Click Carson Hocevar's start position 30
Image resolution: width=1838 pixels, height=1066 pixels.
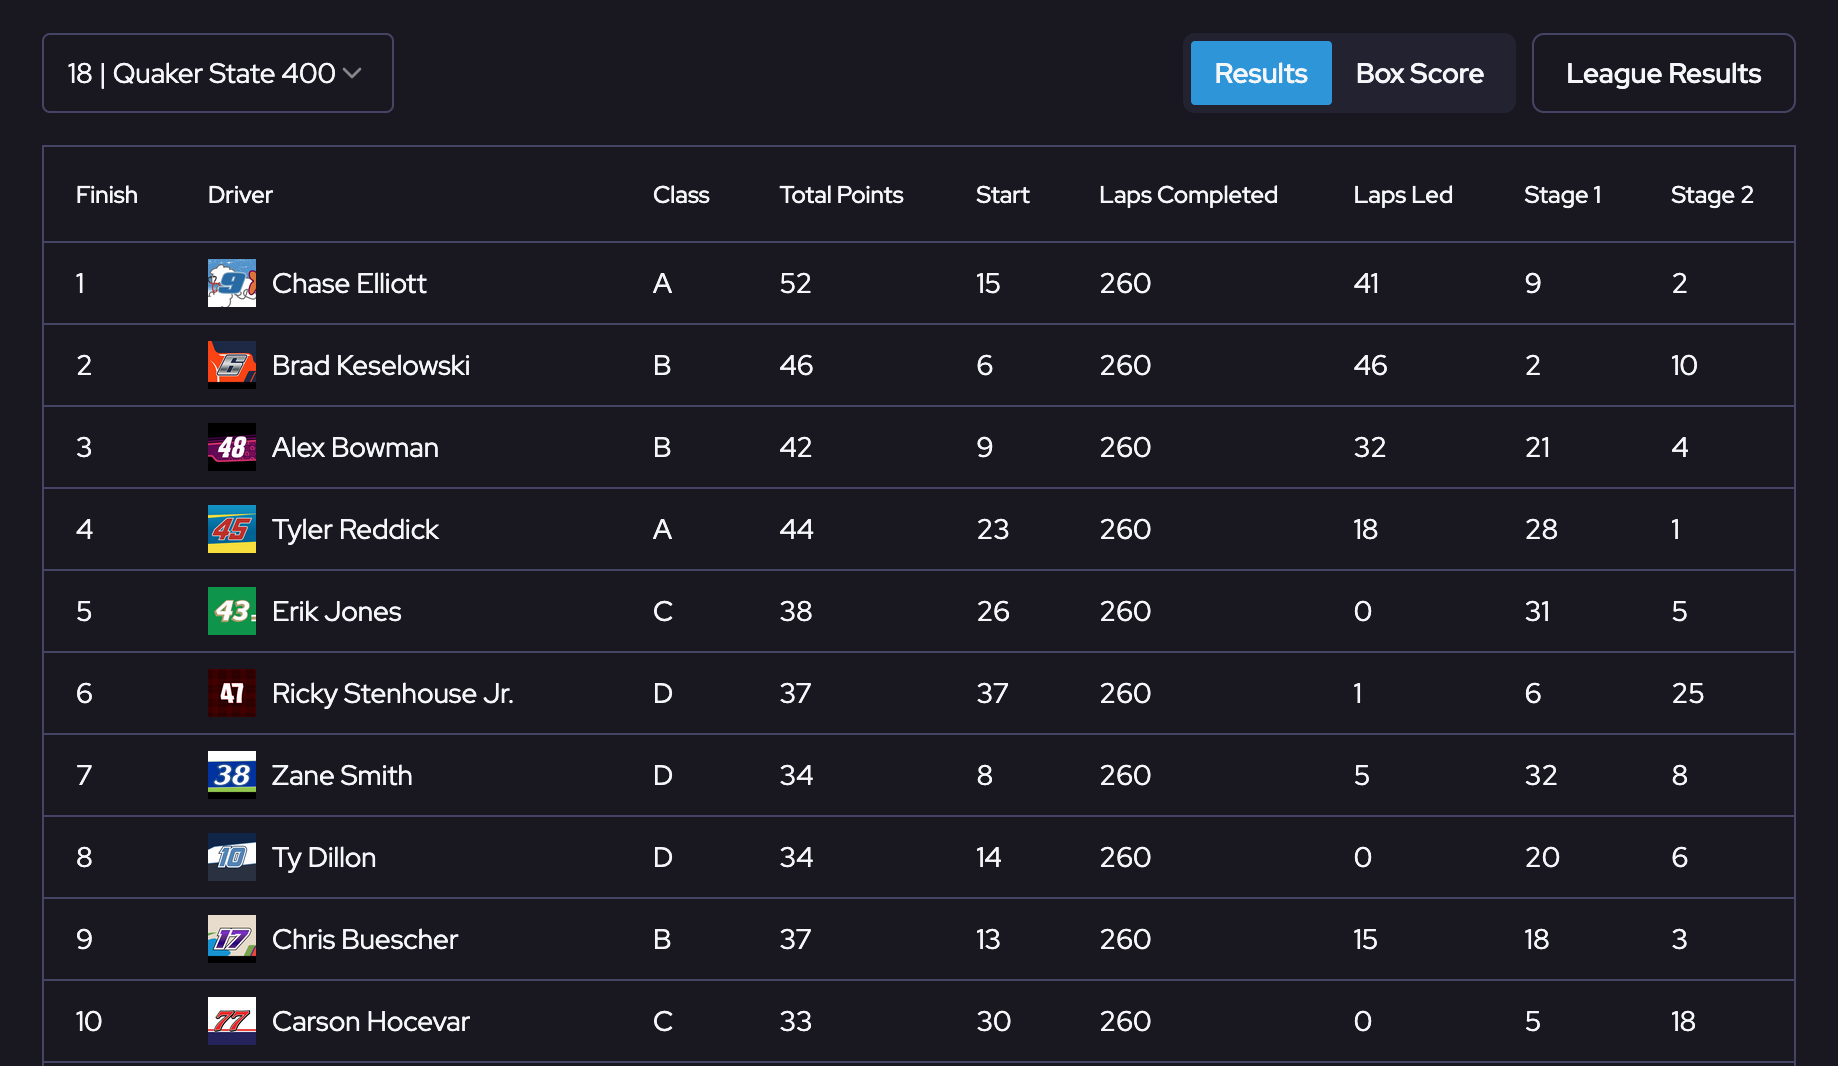(x=994, y=1021)
